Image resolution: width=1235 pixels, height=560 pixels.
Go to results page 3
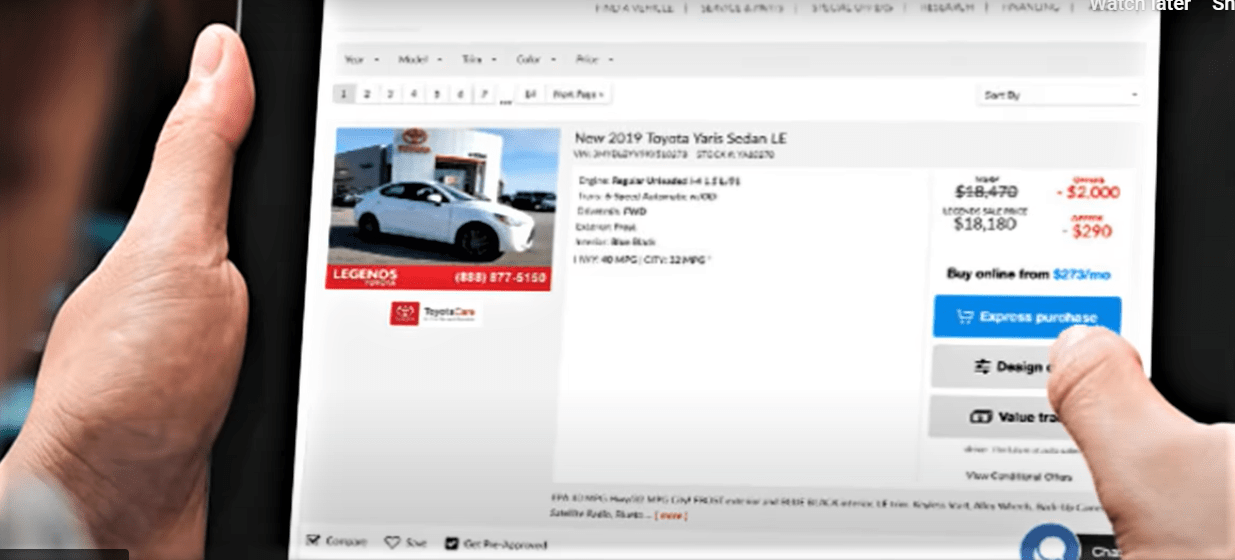tap(390, 94)
